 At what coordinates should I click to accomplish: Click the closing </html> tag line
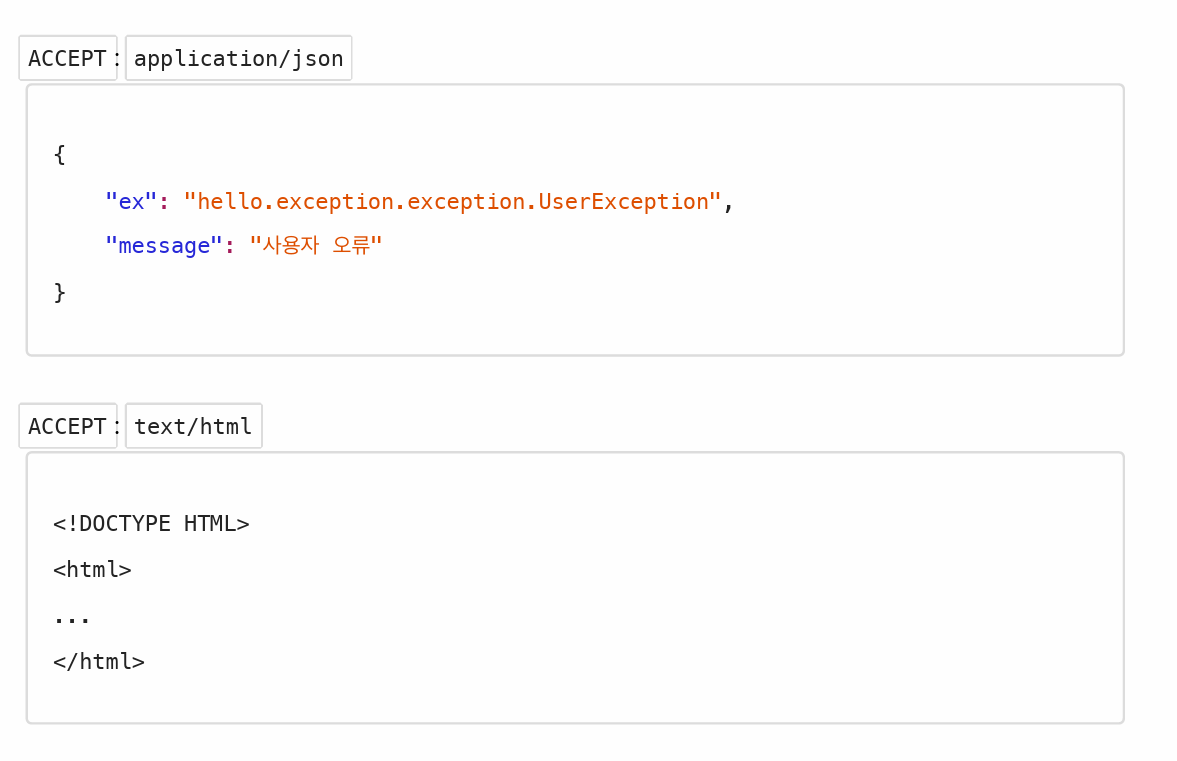pyautogui.click(x=99, y=661)
